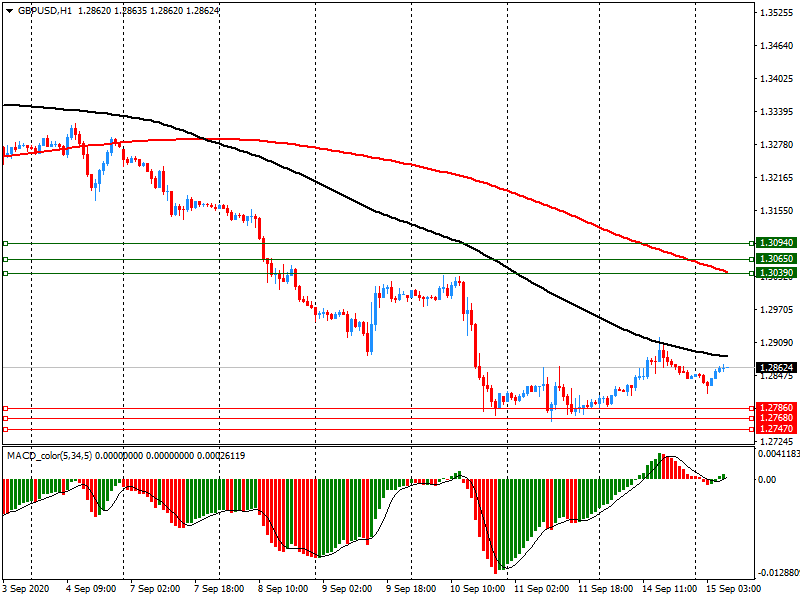
Task: Click the MACD scale value 0.00
Action: click(x=767, y=480)
